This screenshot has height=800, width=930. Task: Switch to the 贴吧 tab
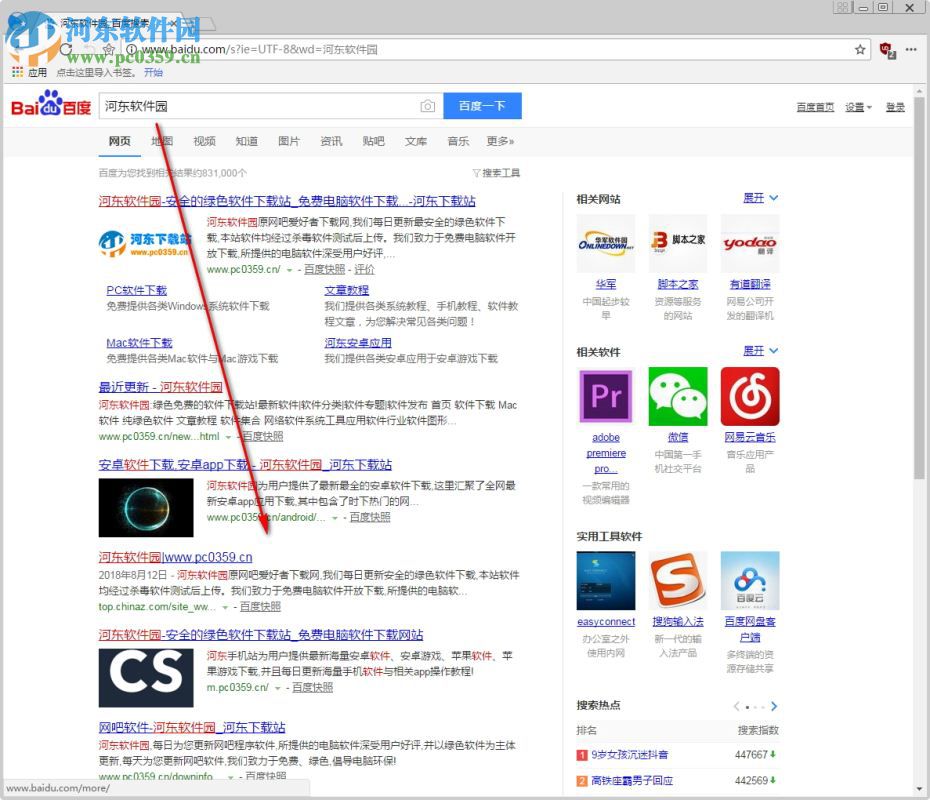(373, 141)
